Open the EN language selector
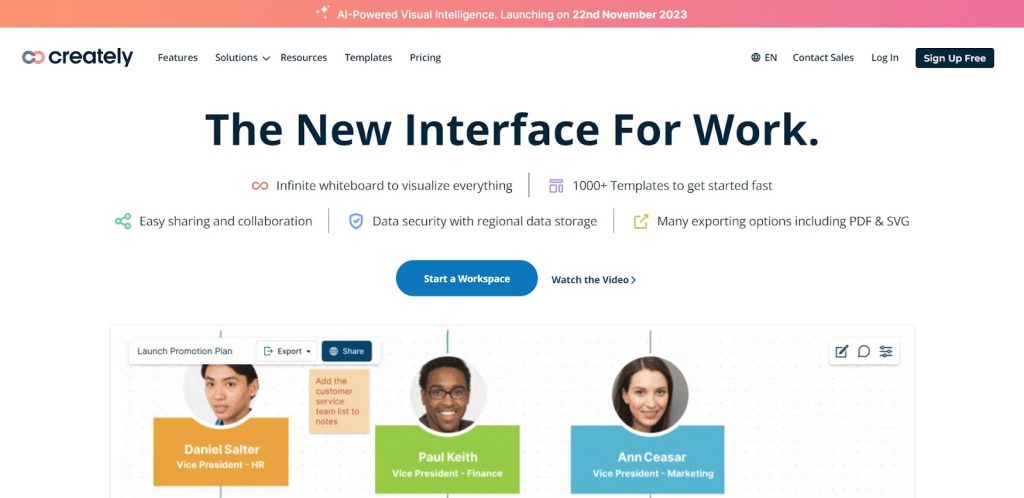Screen dimensions: 1024x498 pyautogui.click(x=764, y=58)
